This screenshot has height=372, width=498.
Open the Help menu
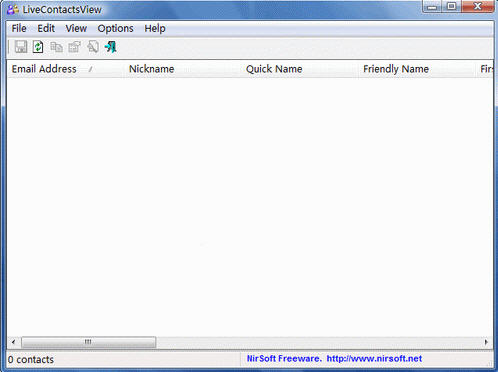155,29
